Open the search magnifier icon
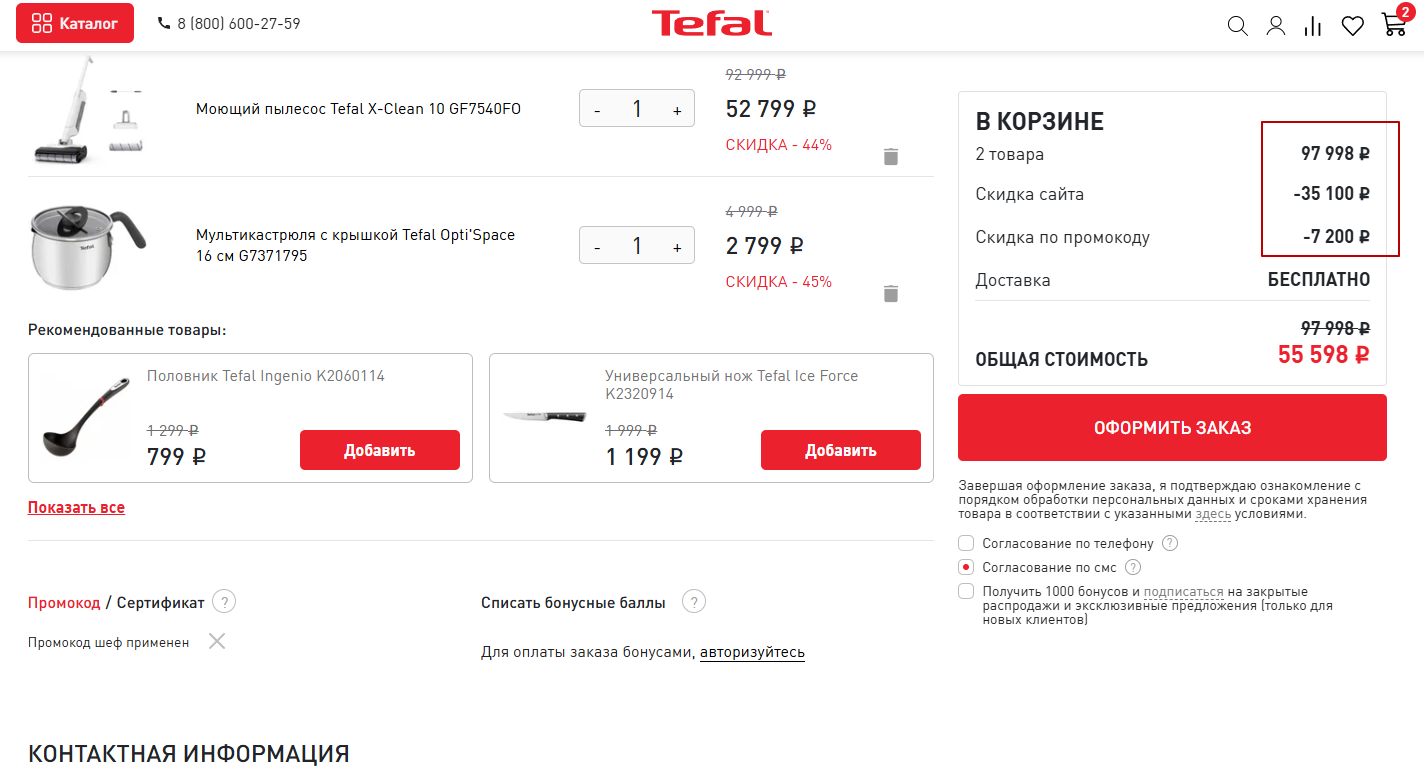 click(x=1237, y=26)
